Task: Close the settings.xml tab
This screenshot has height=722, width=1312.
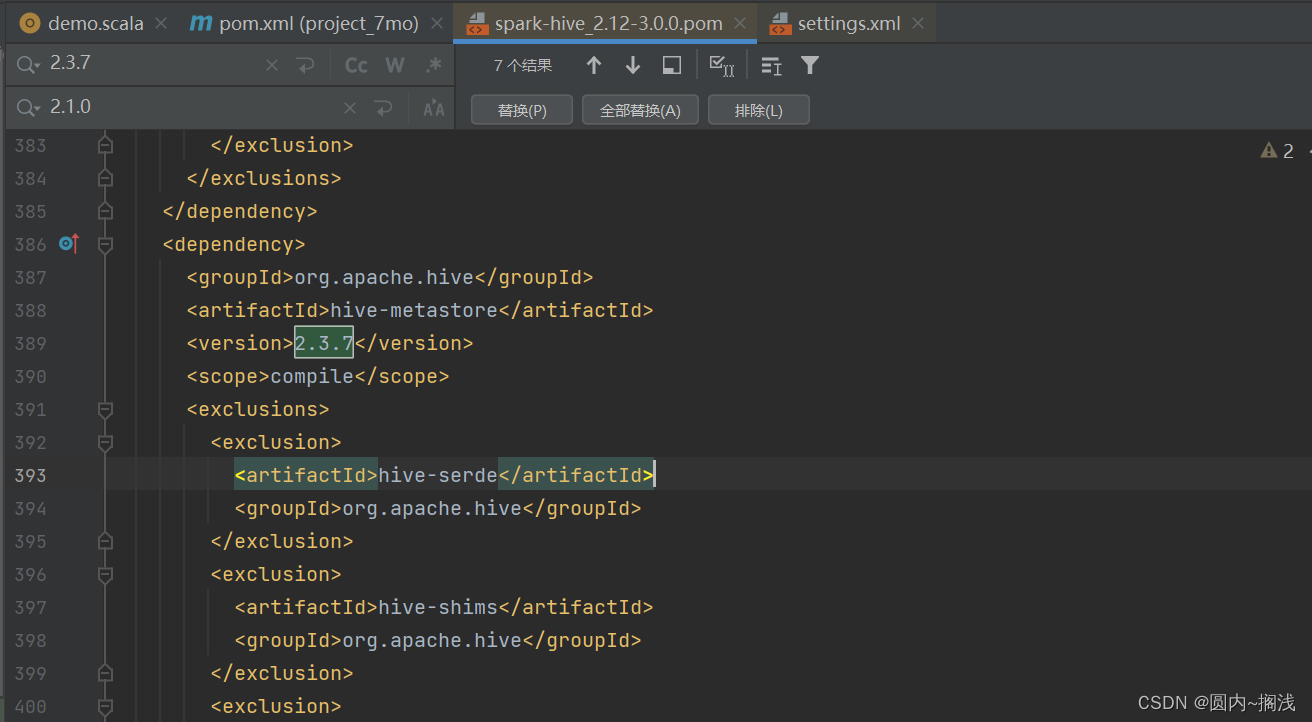Action: pyautogui.click(x=918, y=24)
